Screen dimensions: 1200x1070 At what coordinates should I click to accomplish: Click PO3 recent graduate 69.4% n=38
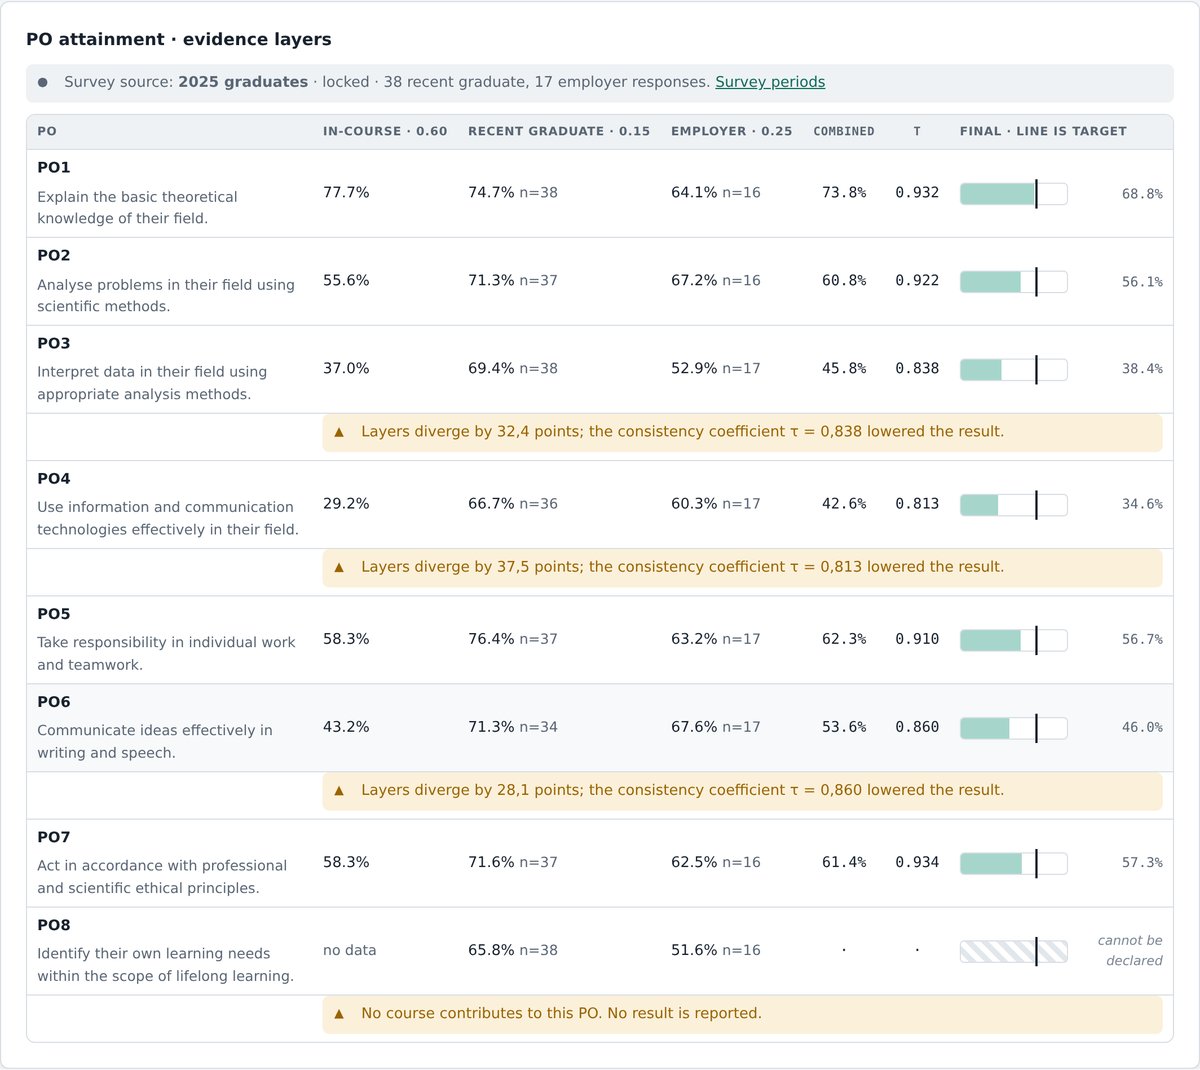coord(513,368)
